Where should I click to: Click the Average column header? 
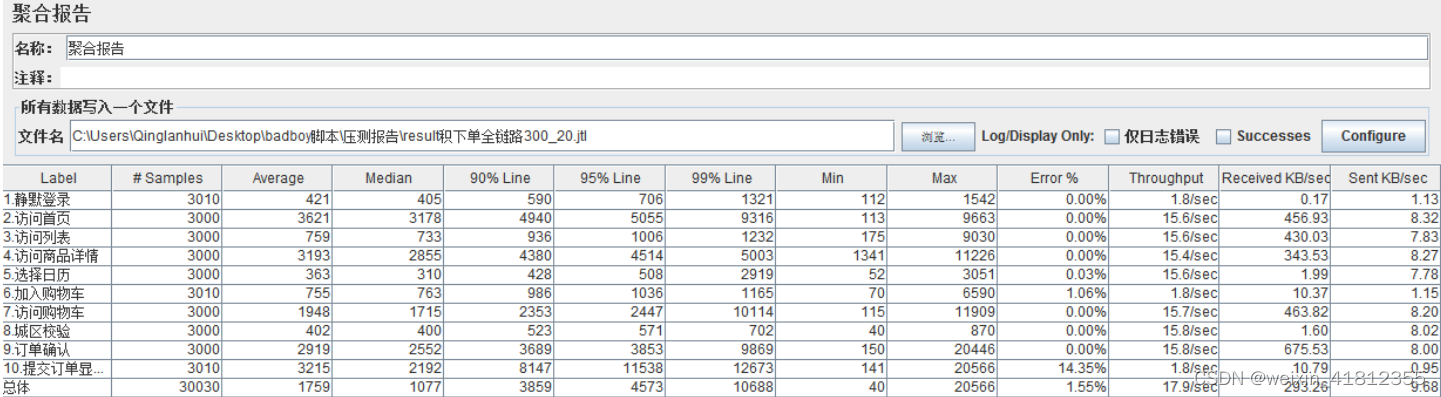pyautogui.click(x=278, y=178)
